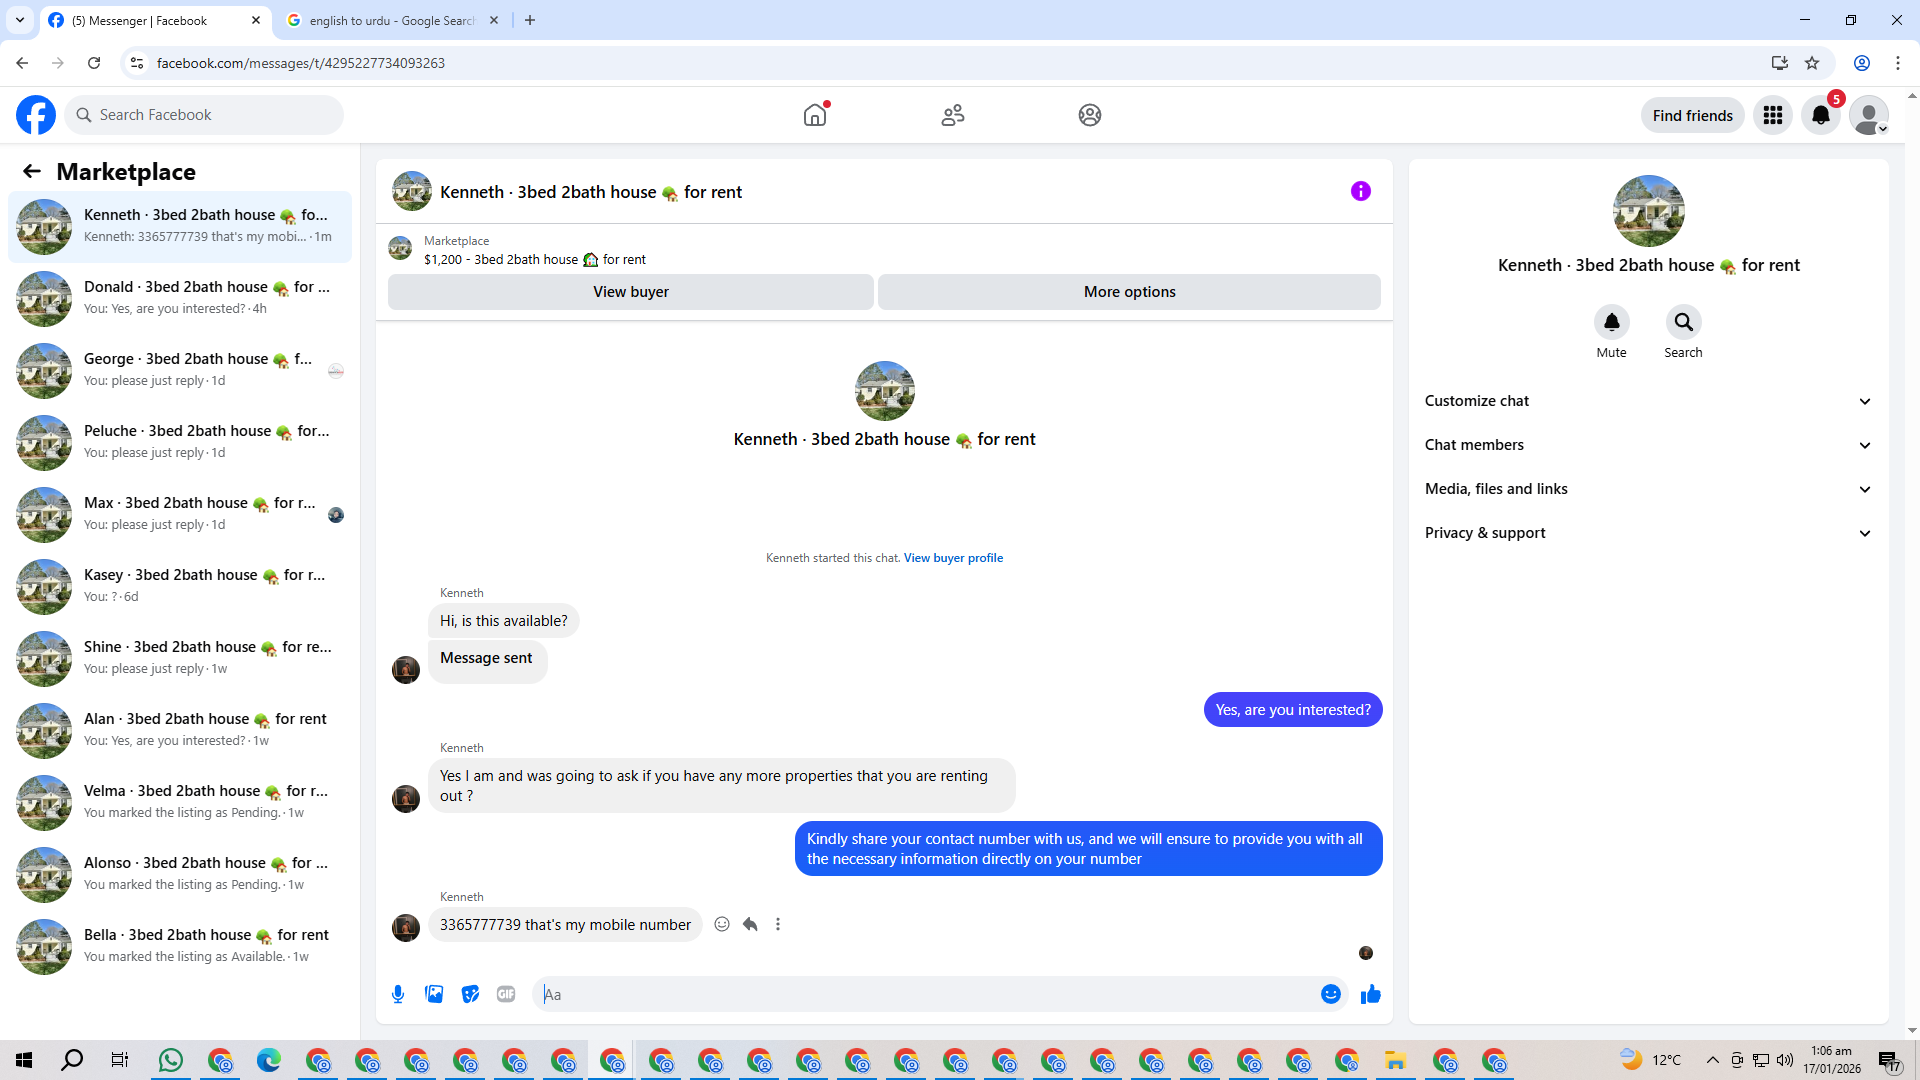The width and height of the screenshot is (1920, 1080).
Task: Expand Media, files and links section
Action: pyautogui.click(x=1647, y=489)
